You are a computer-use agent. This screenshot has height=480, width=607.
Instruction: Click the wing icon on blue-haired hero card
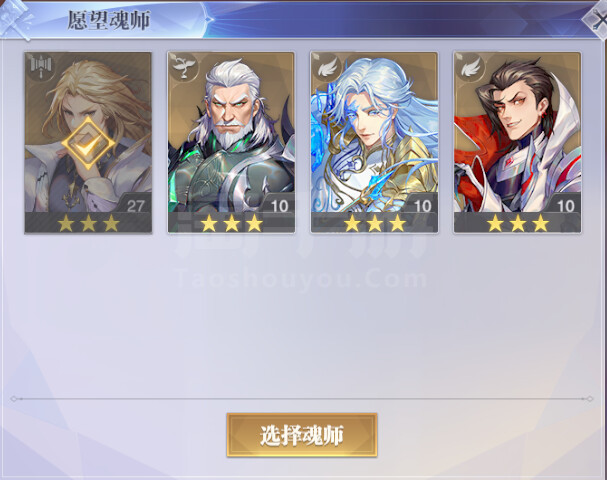(x=327, y=68)
